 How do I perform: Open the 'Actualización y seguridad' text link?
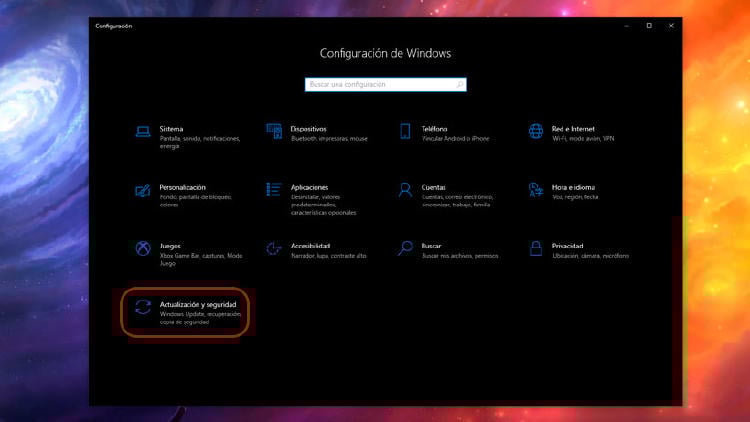(x=197, y=303)
